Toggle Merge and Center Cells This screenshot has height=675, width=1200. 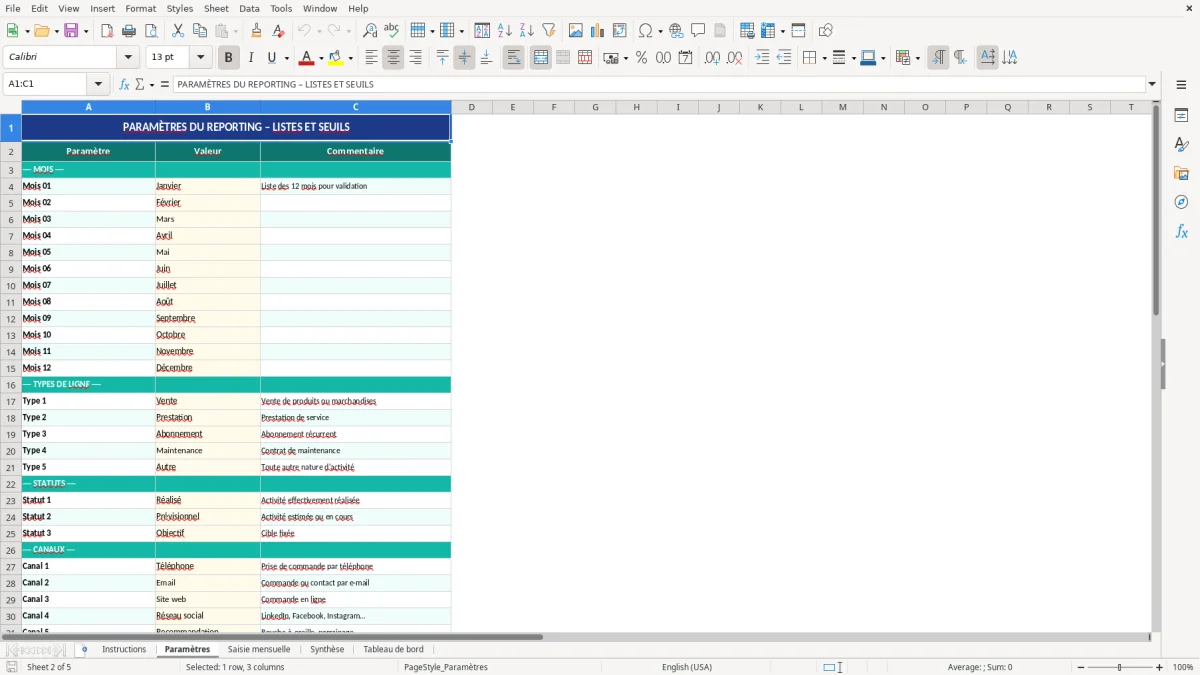point(541,58)
